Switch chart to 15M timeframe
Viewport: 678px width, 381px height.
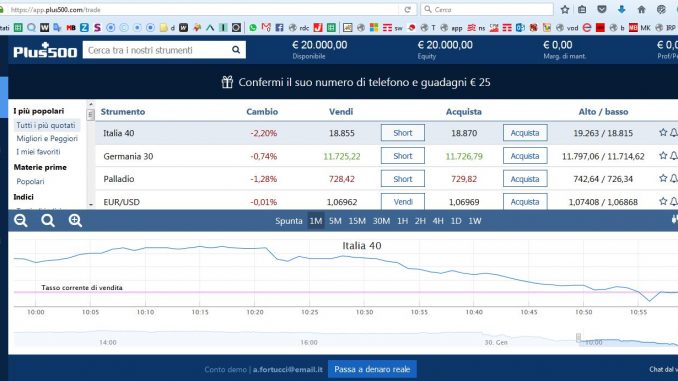[x=357, y=221]
